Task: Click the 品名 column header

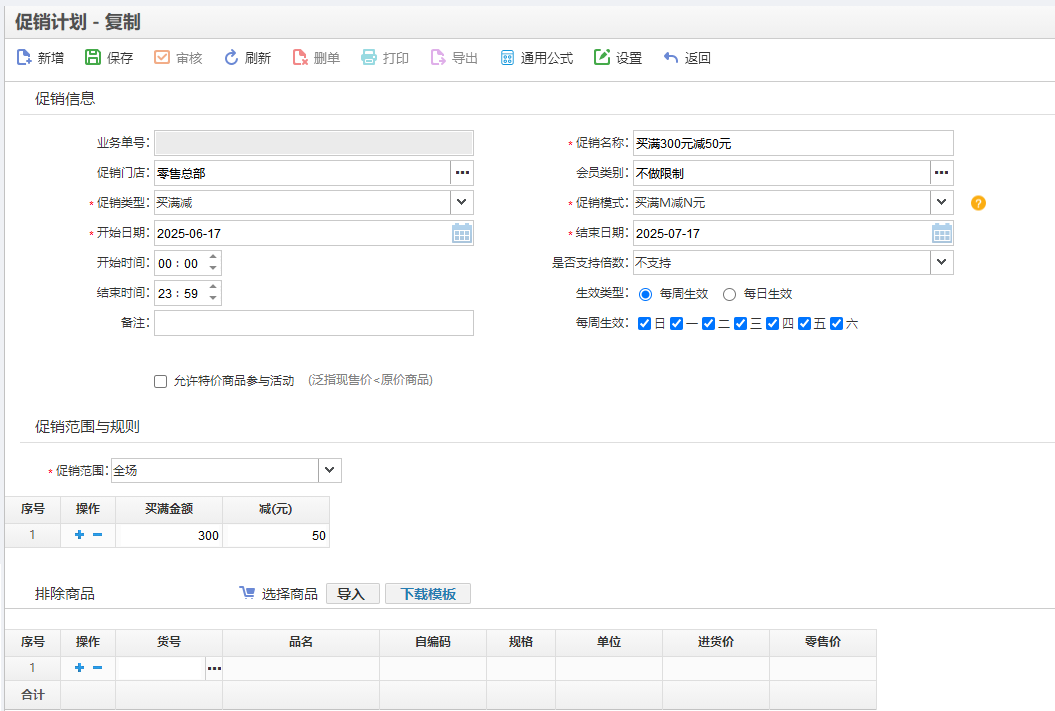Action: [301, 642]
